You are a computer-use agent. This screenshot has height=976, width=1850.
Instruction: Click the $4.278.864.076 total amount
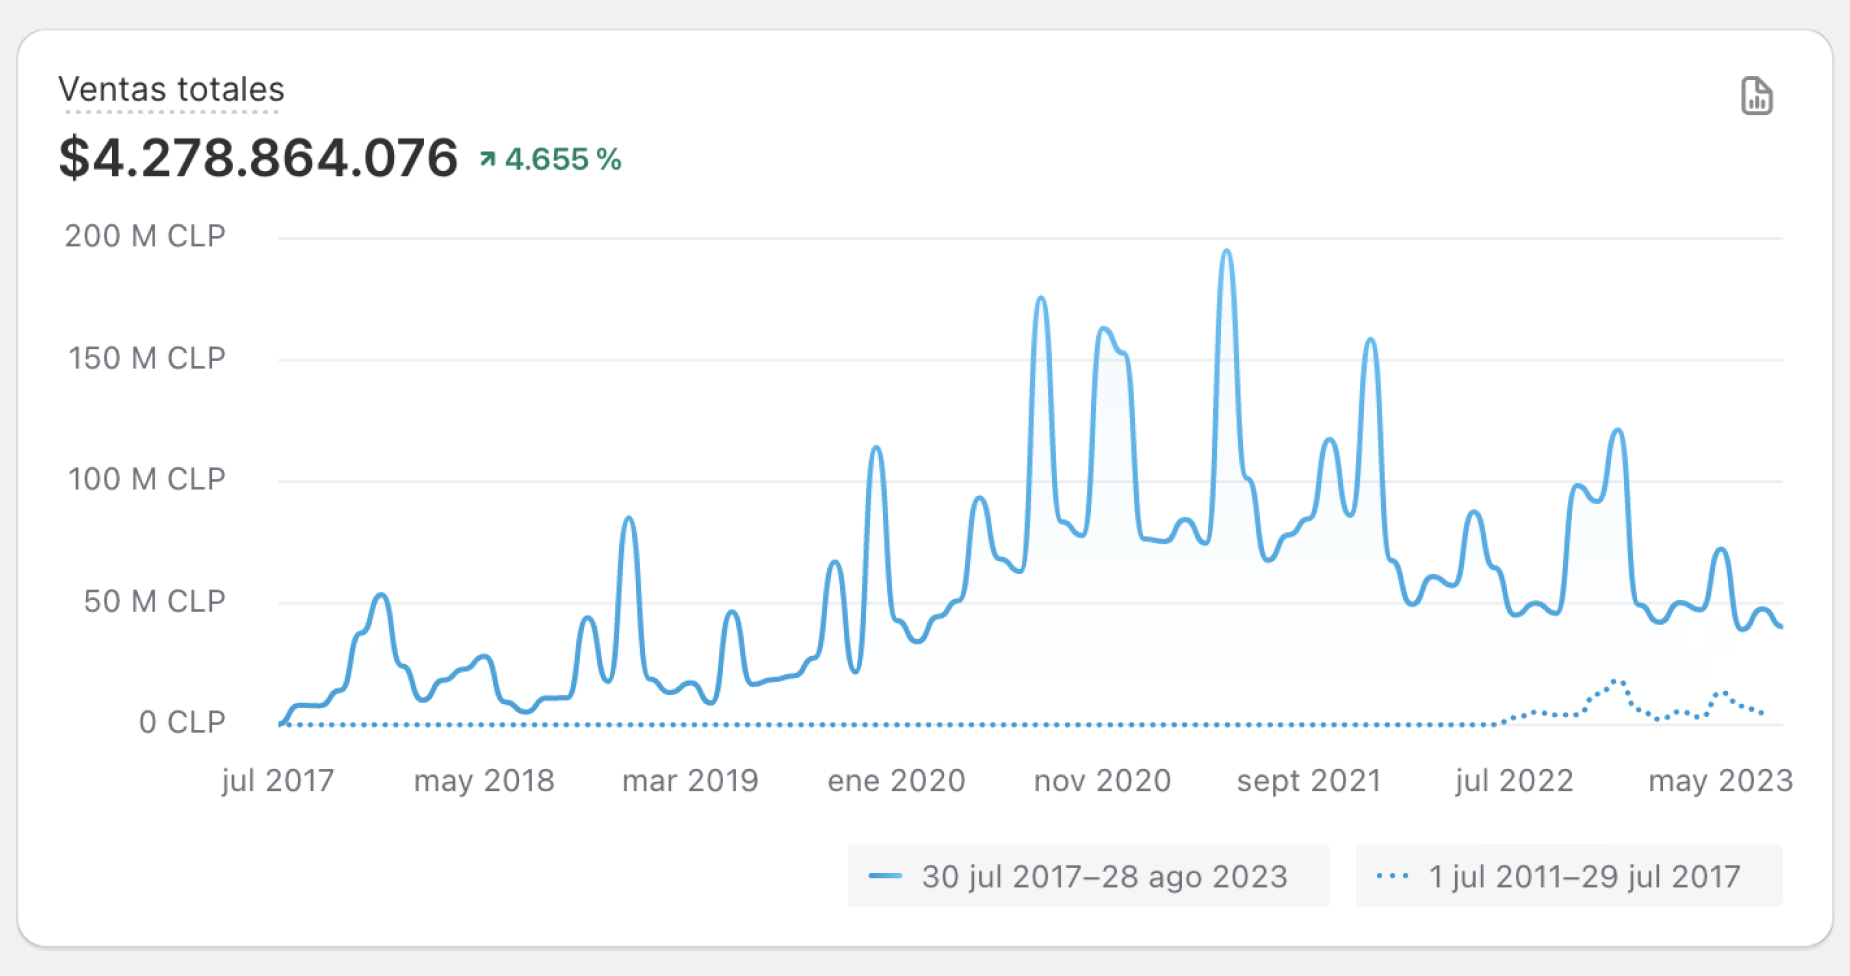[x=258, y=158]
